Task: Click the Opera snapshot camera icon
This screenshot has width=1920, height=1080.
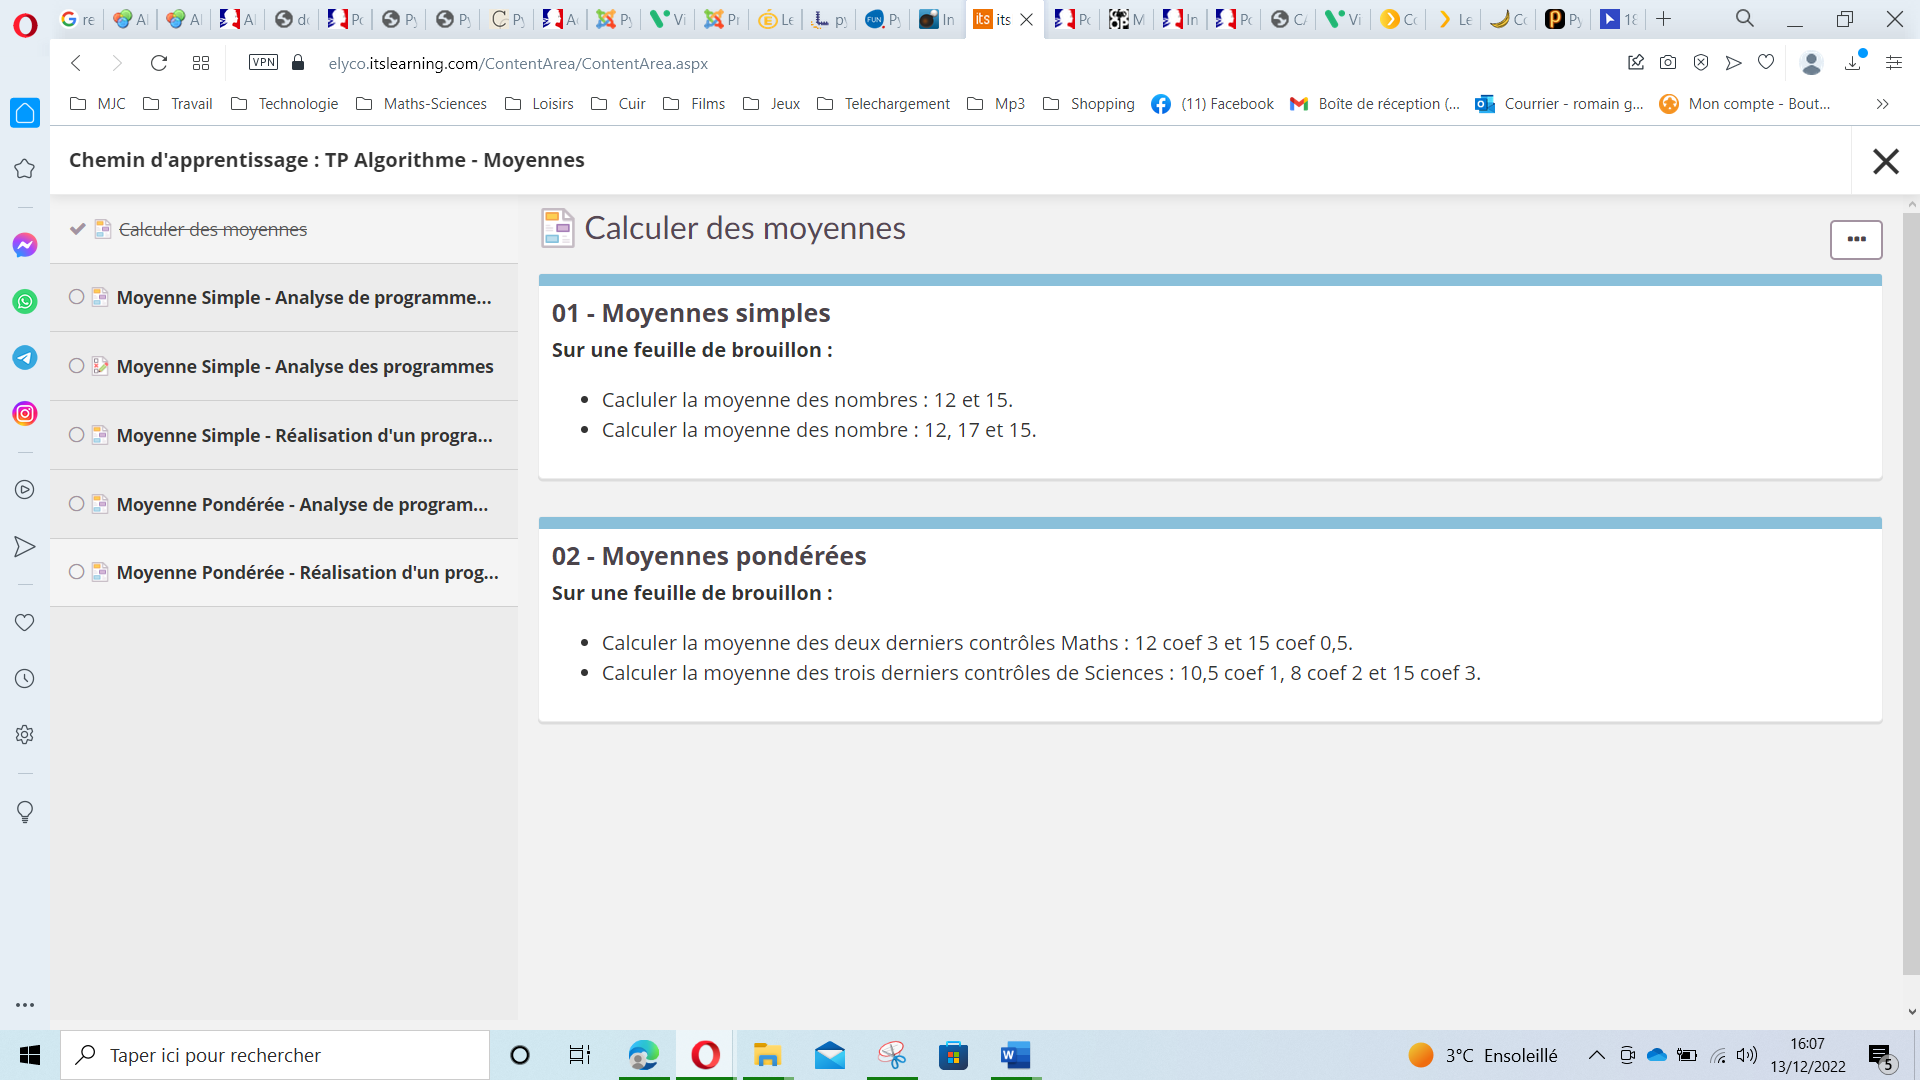Action: pyautogui.click(x=1668, y=63)
